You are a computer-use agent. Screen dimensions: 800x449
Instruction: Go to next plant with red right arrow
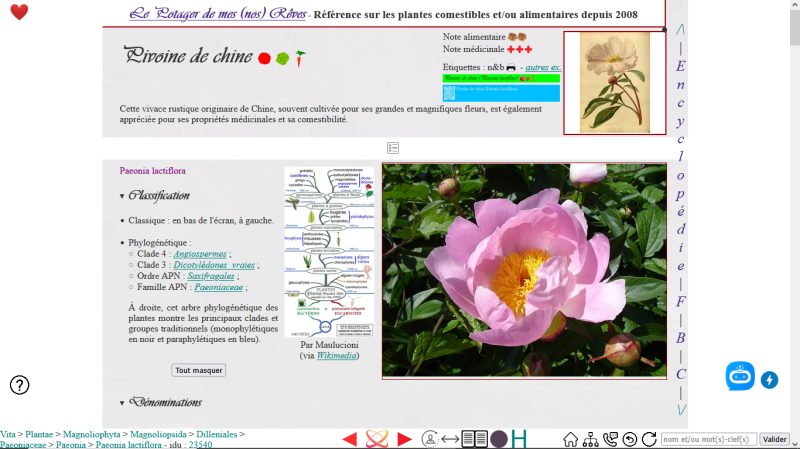coord(405,439)
